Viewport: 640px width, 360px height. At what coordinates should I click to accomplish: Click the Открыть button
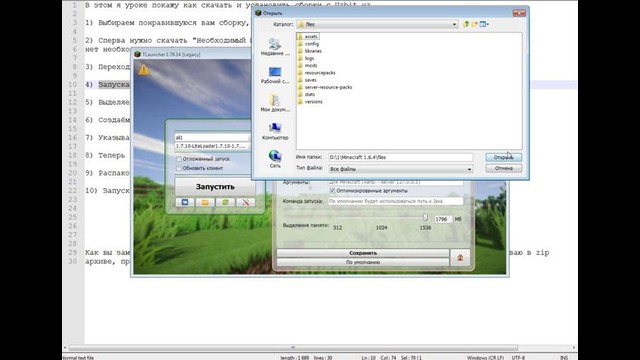pyautogui.click(x=503, y=157)
